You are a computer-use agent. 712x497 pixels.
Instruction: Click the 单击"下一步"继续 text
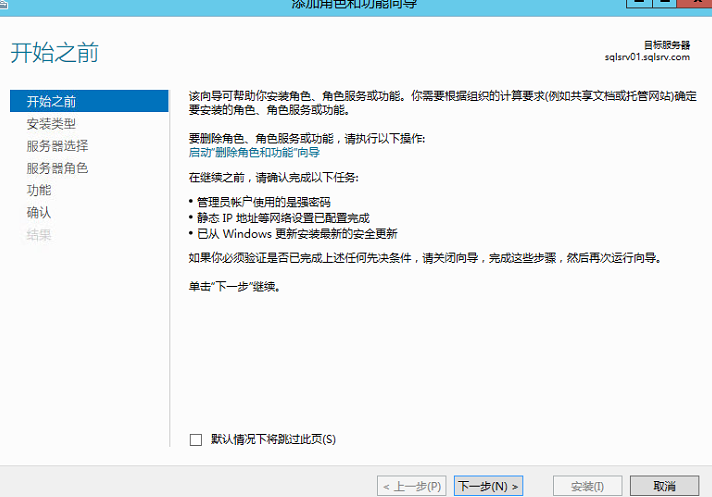234,287
